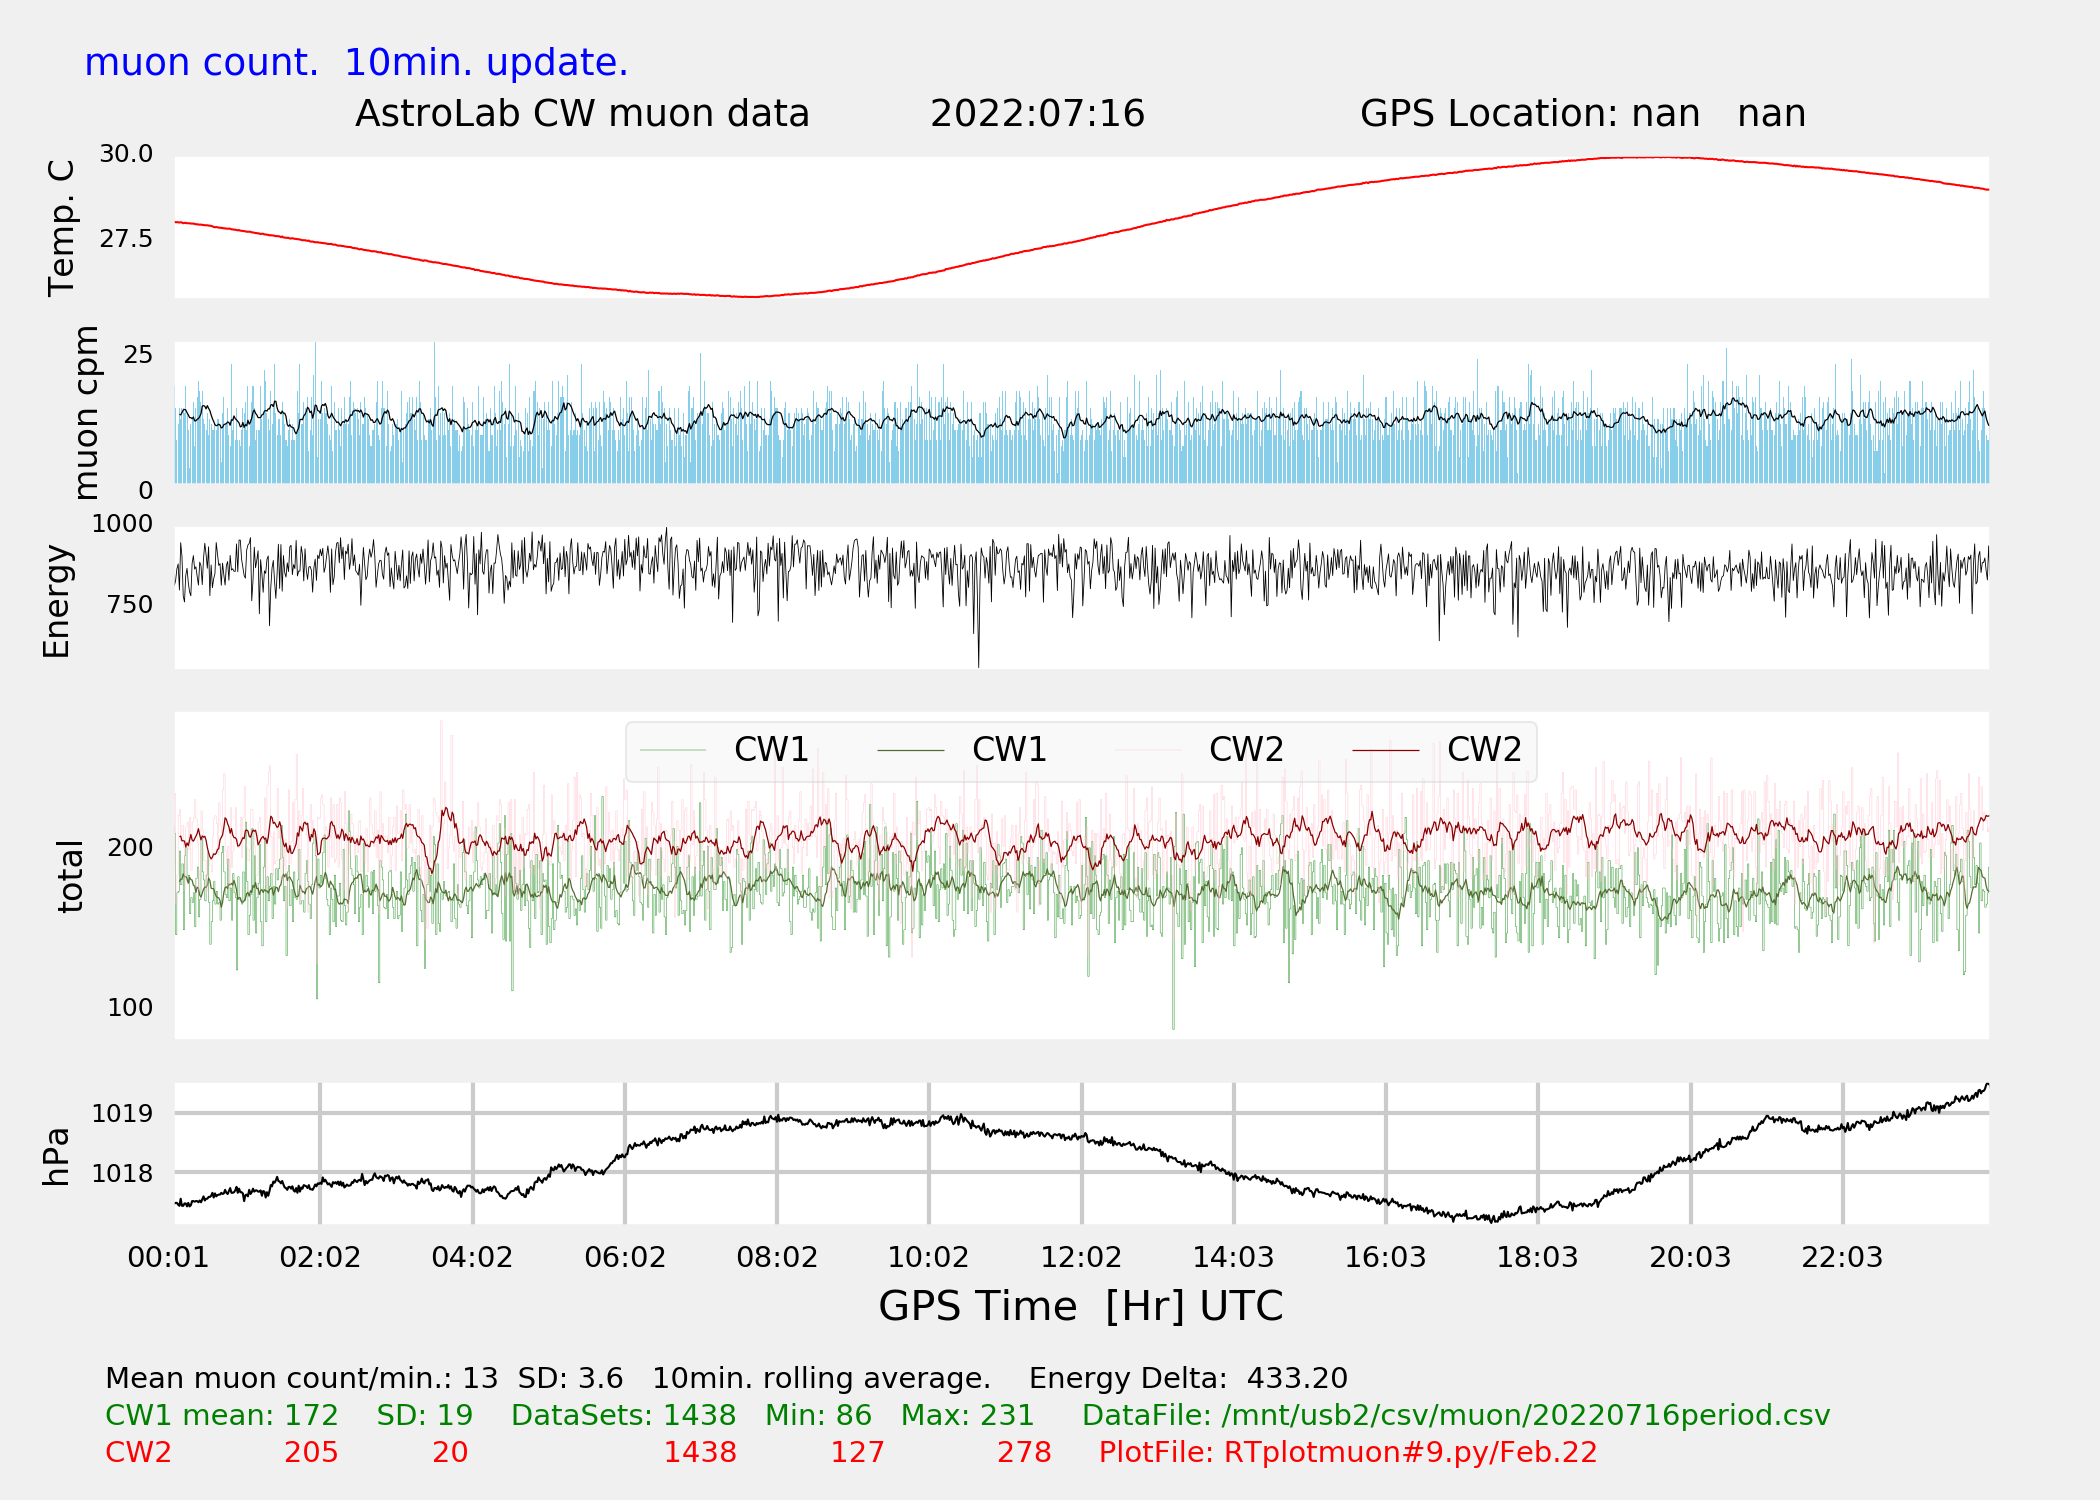This screenshot has width=2100, height=1500.
Task: Click the date label 2022:07:16
Action: click(x=1037, y=114)
